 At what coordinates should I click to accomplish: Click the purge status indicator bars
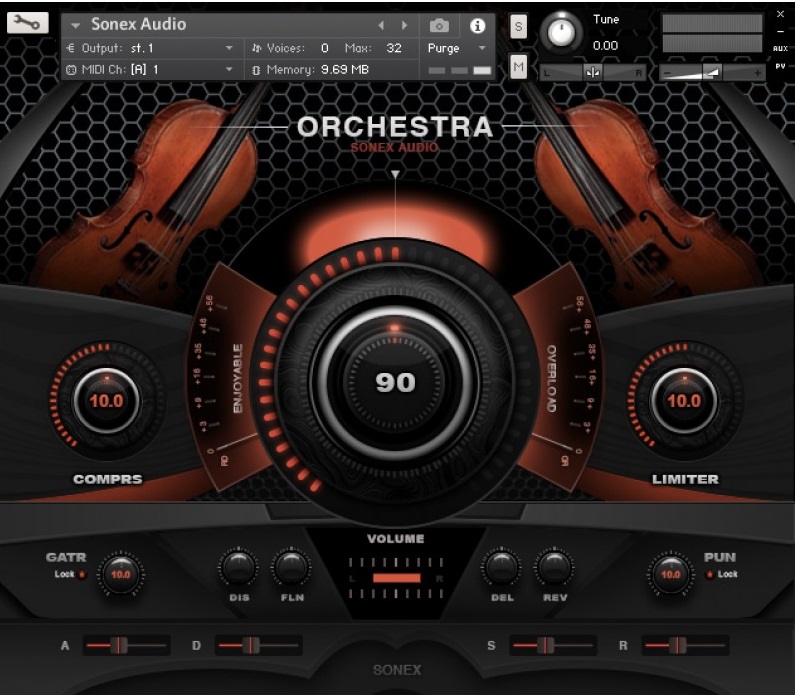coord(459,70)
